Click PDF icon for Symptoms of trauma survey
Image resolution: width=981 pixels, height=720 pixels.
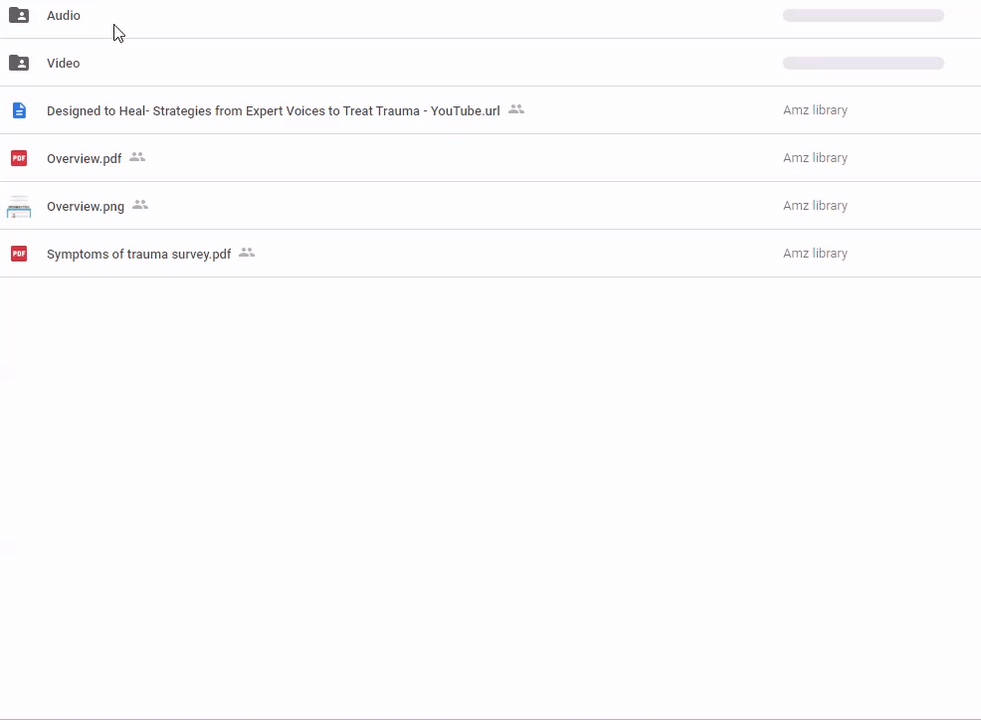18,254
